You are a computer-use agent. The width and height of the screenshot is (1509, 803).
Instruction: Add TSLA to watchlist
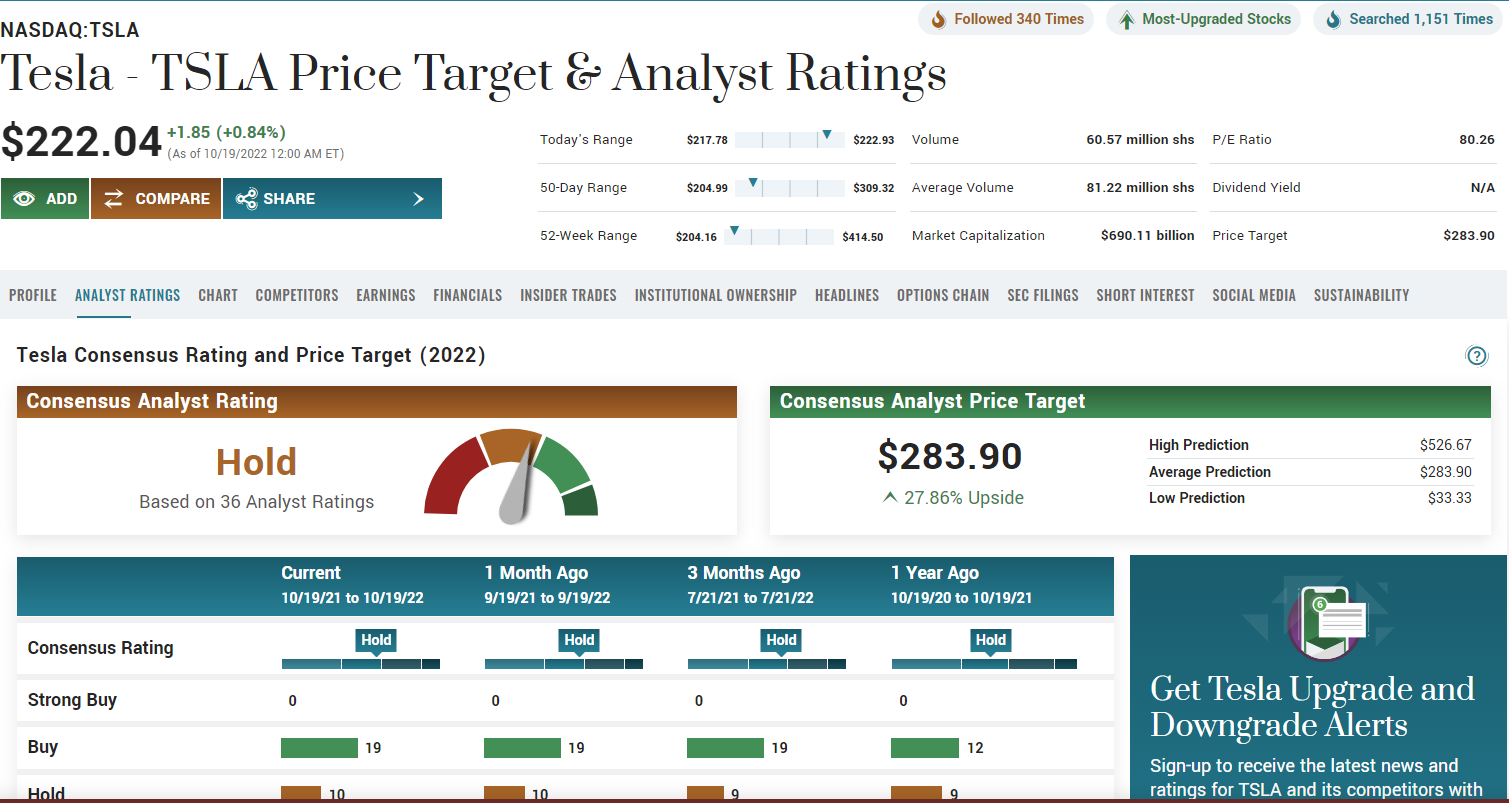click(x=45, y=199)
